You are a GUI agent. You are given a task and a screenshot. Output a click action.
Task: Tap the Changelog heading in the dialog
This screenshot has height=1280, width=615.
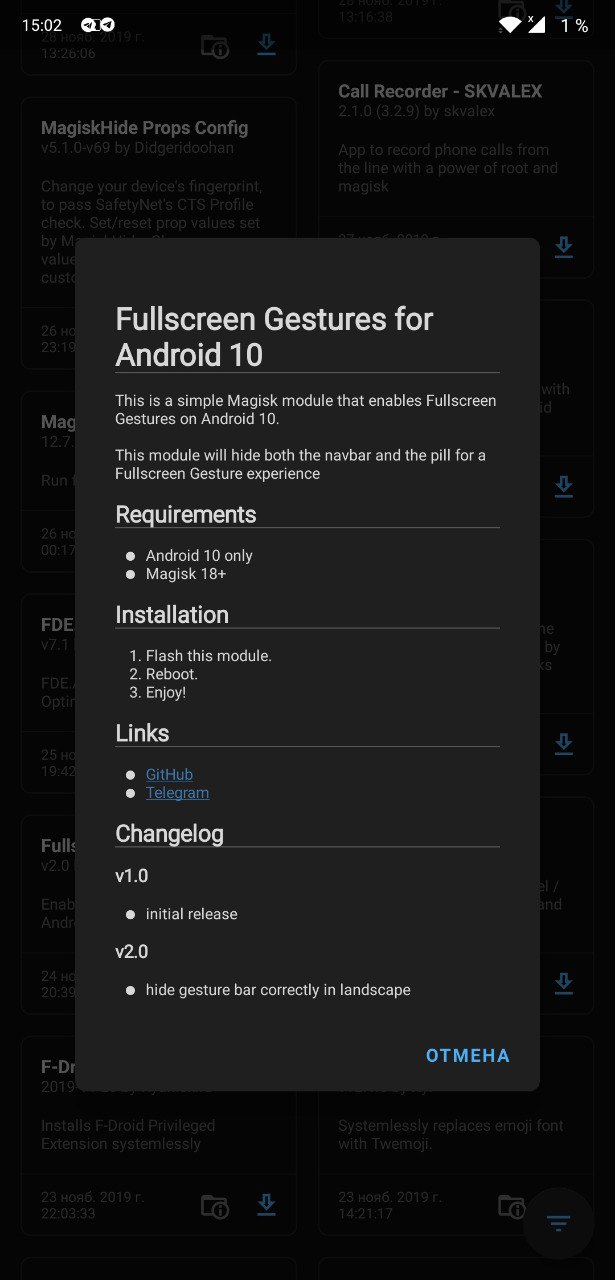(x=169, y=834)
